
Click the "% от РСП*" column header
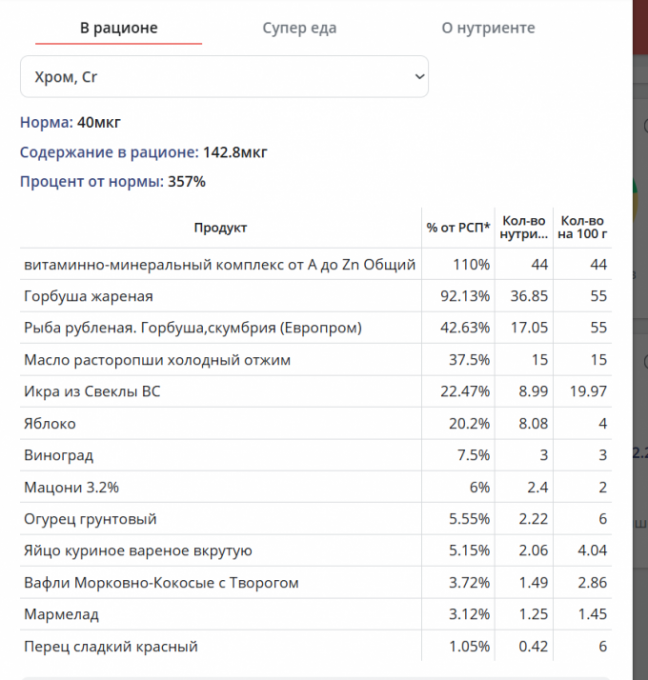(458, 228)
